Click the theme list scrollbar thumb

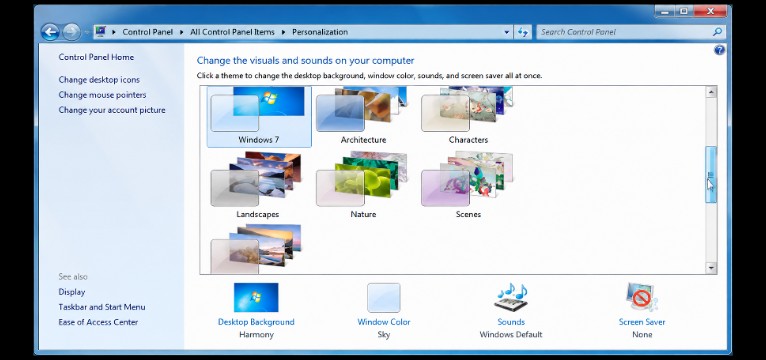tap(711, 174)
